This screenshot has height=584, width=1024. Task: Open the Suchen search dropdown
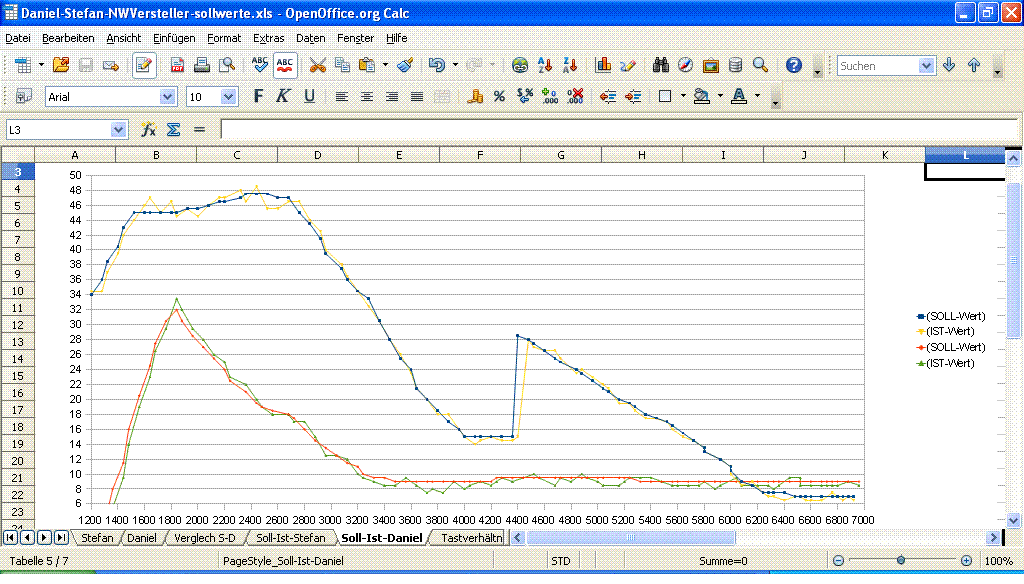coord(926,65)
